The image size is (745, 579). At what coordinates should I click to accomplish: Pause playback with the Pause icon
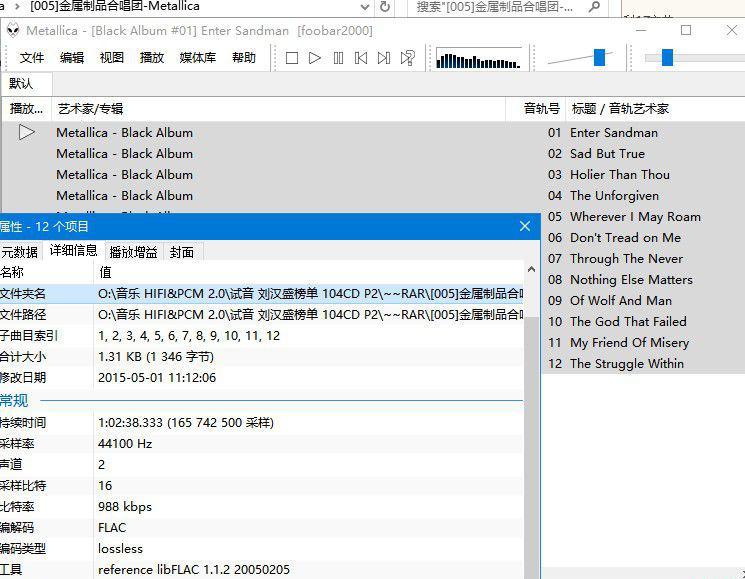(x=338, y=58)
